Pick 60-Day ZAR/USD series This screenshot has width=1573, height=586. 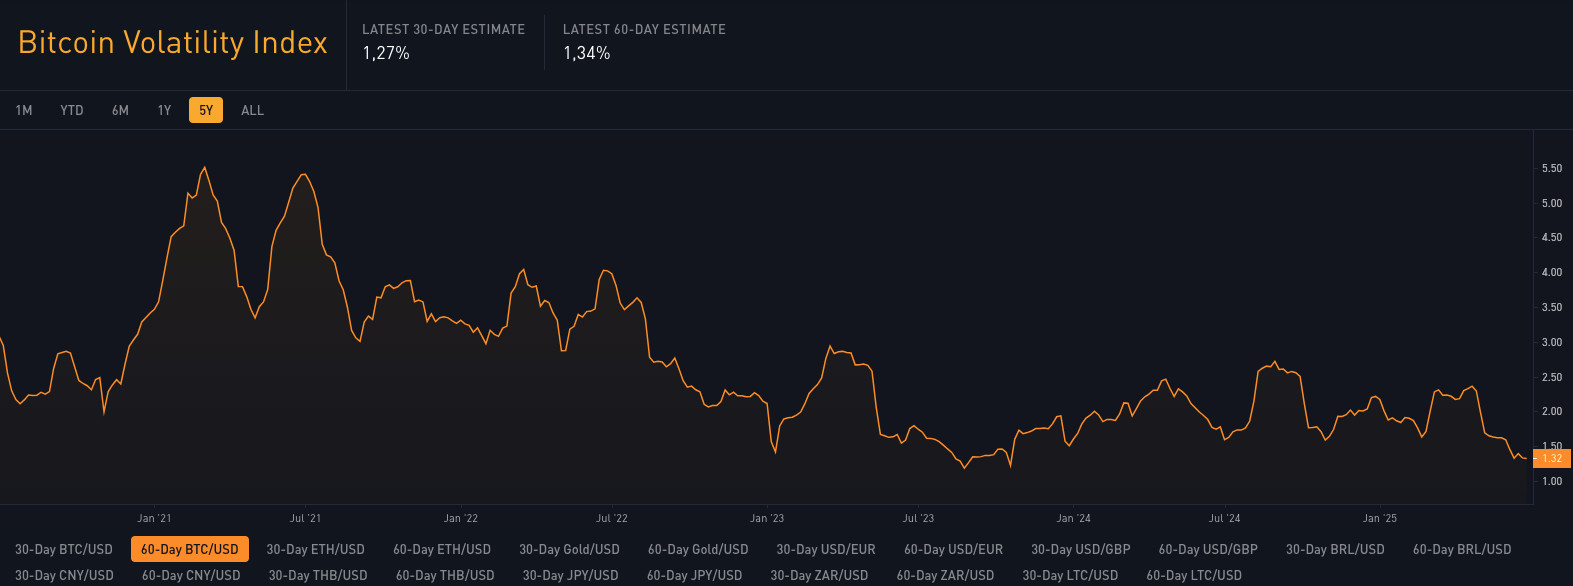click(945, 575)
